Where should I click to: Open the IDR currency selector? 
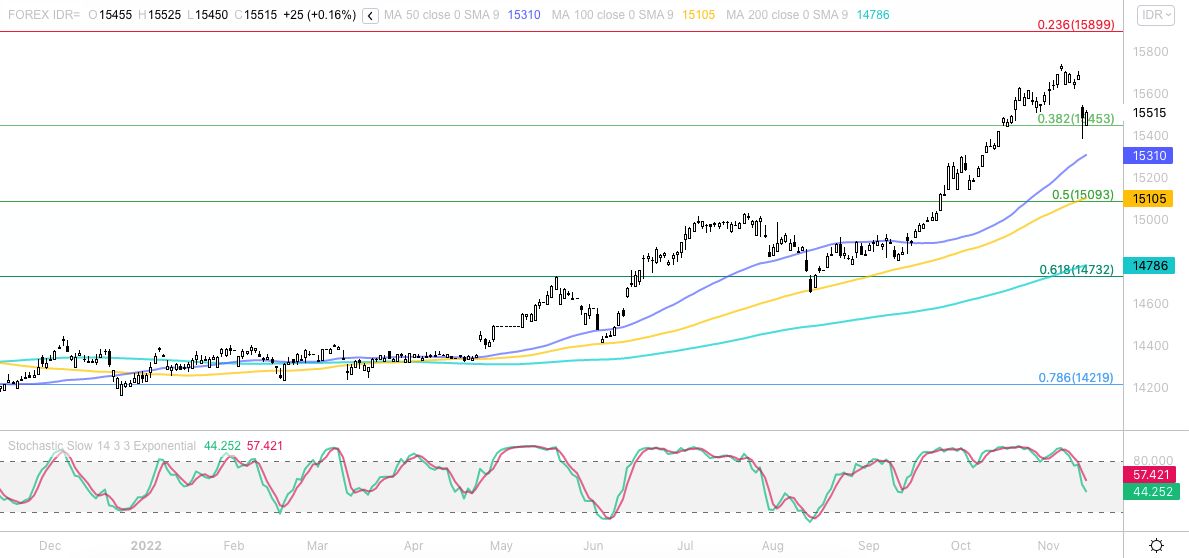coord(1156,15)
